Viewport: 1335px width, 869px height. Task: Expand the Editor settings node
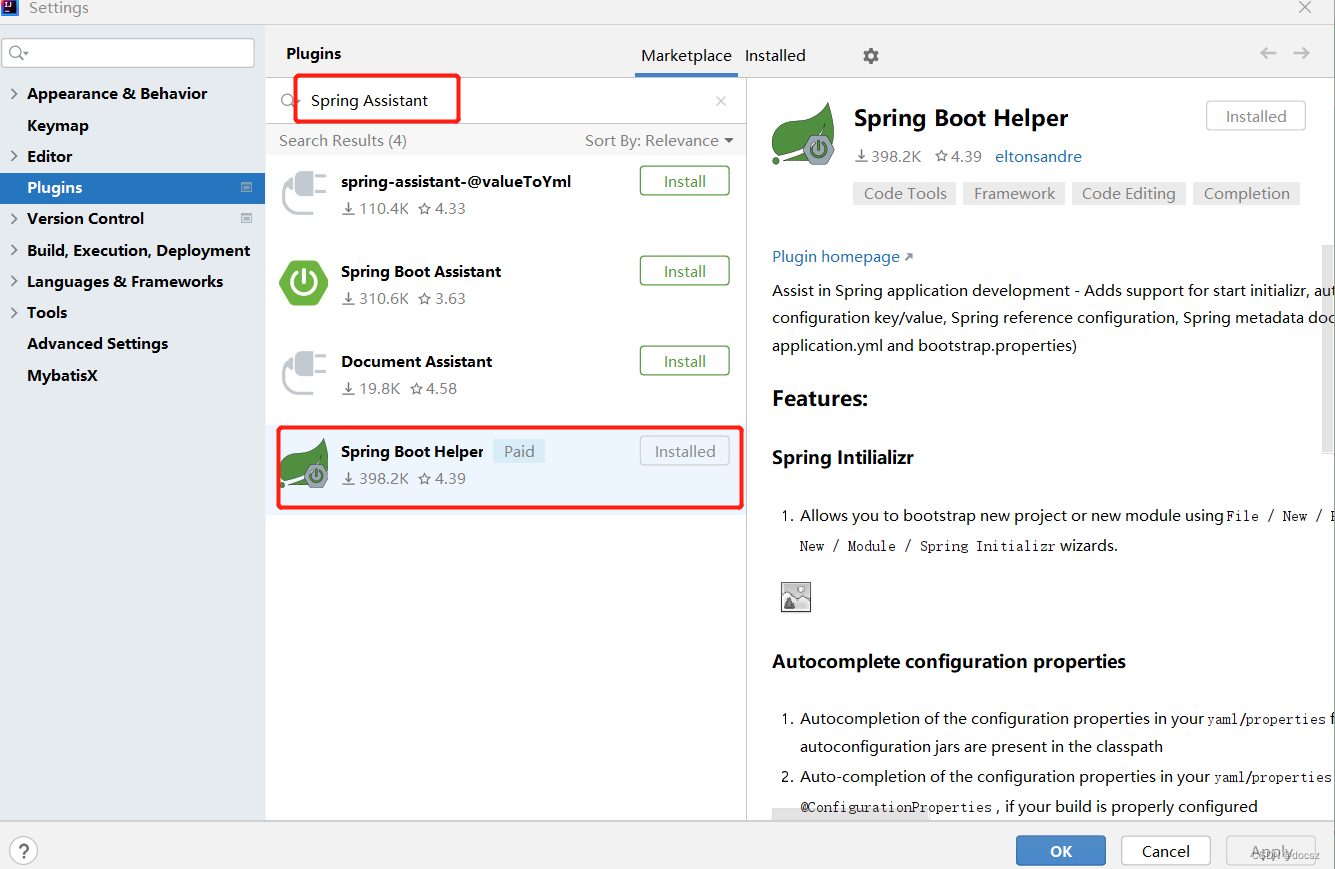click(13, 156)
